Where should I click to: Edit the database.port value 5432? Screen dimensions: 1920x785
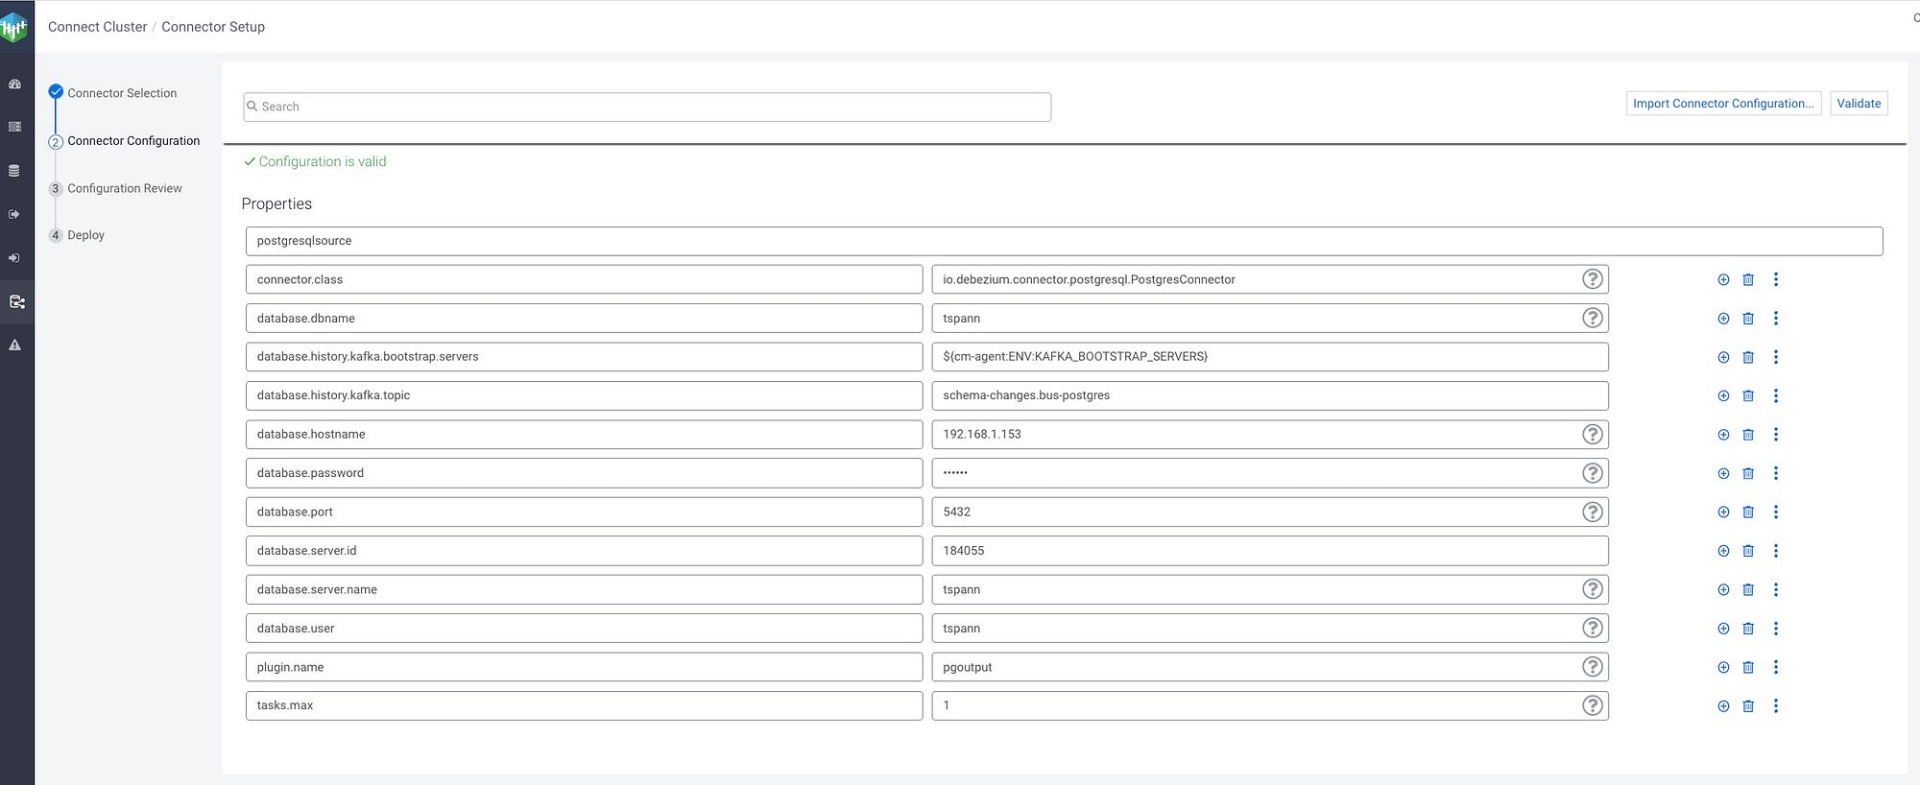1270,512
